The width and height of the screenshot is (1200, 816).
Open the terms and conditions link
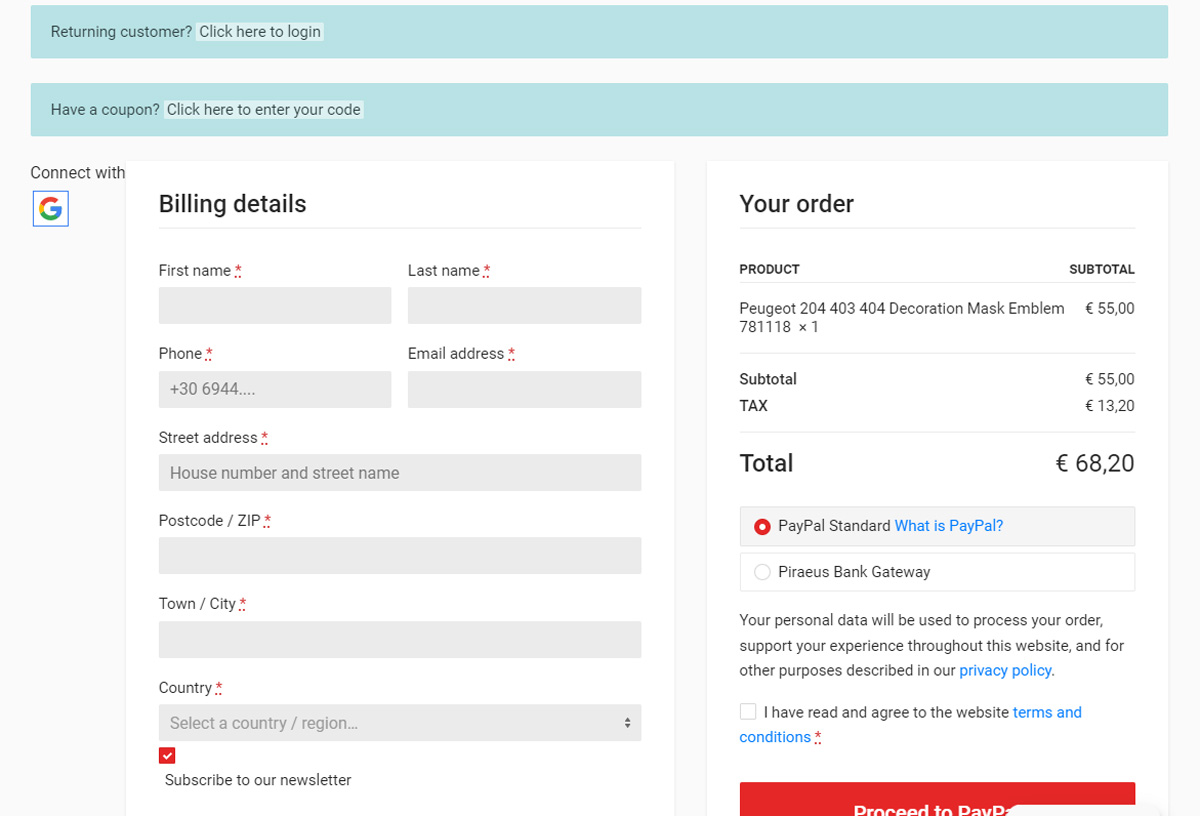click(1046, 712)
